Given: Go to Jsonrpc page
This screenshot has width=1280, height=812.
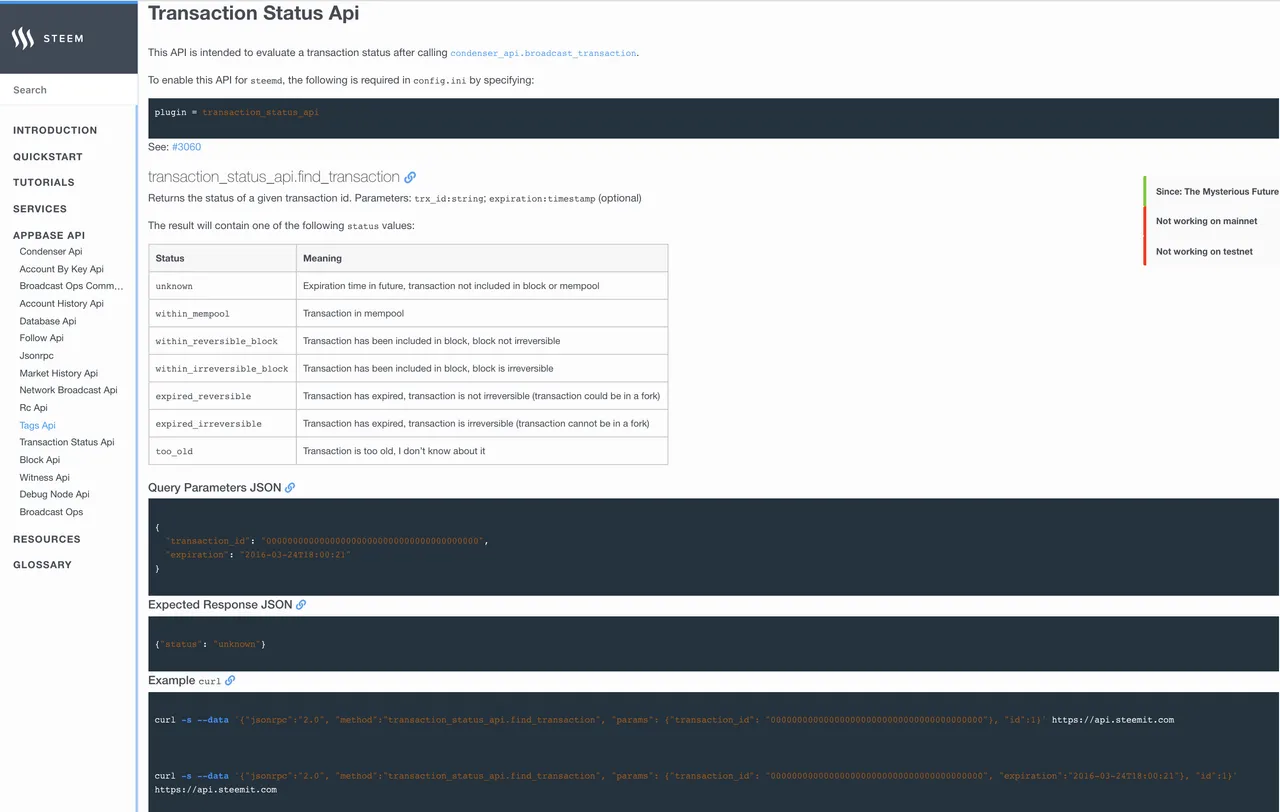Looking at the screenshot, I should tap(37, 356).
